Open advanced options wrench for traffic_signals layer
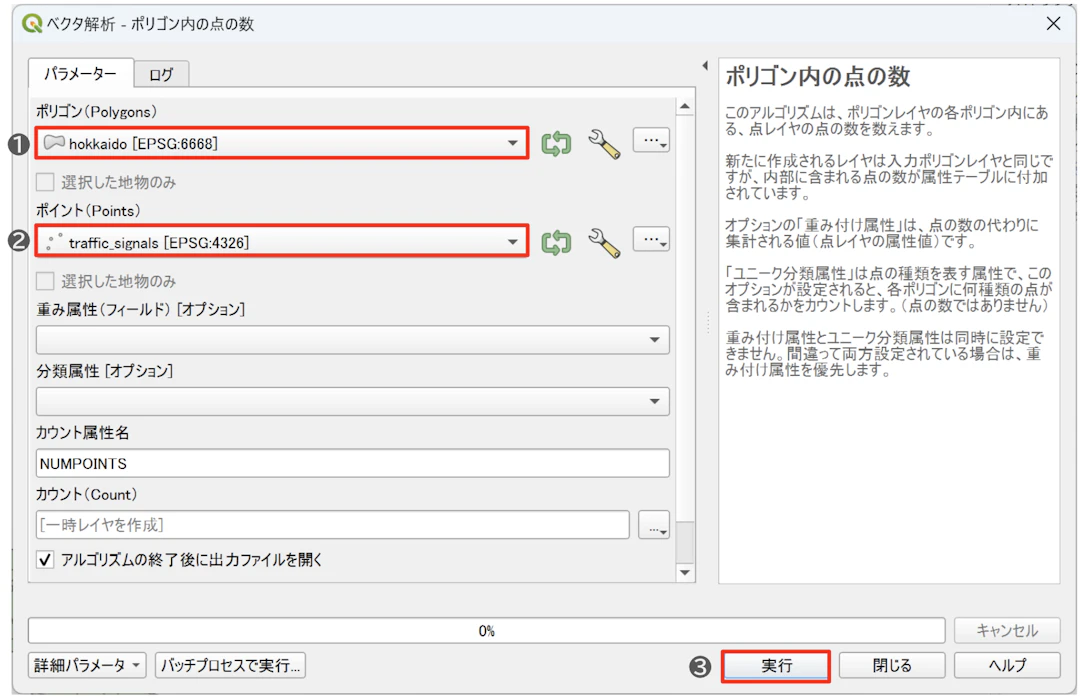Screen dimensions: 1080x697 pyautogui.click(x=604, y=242)
